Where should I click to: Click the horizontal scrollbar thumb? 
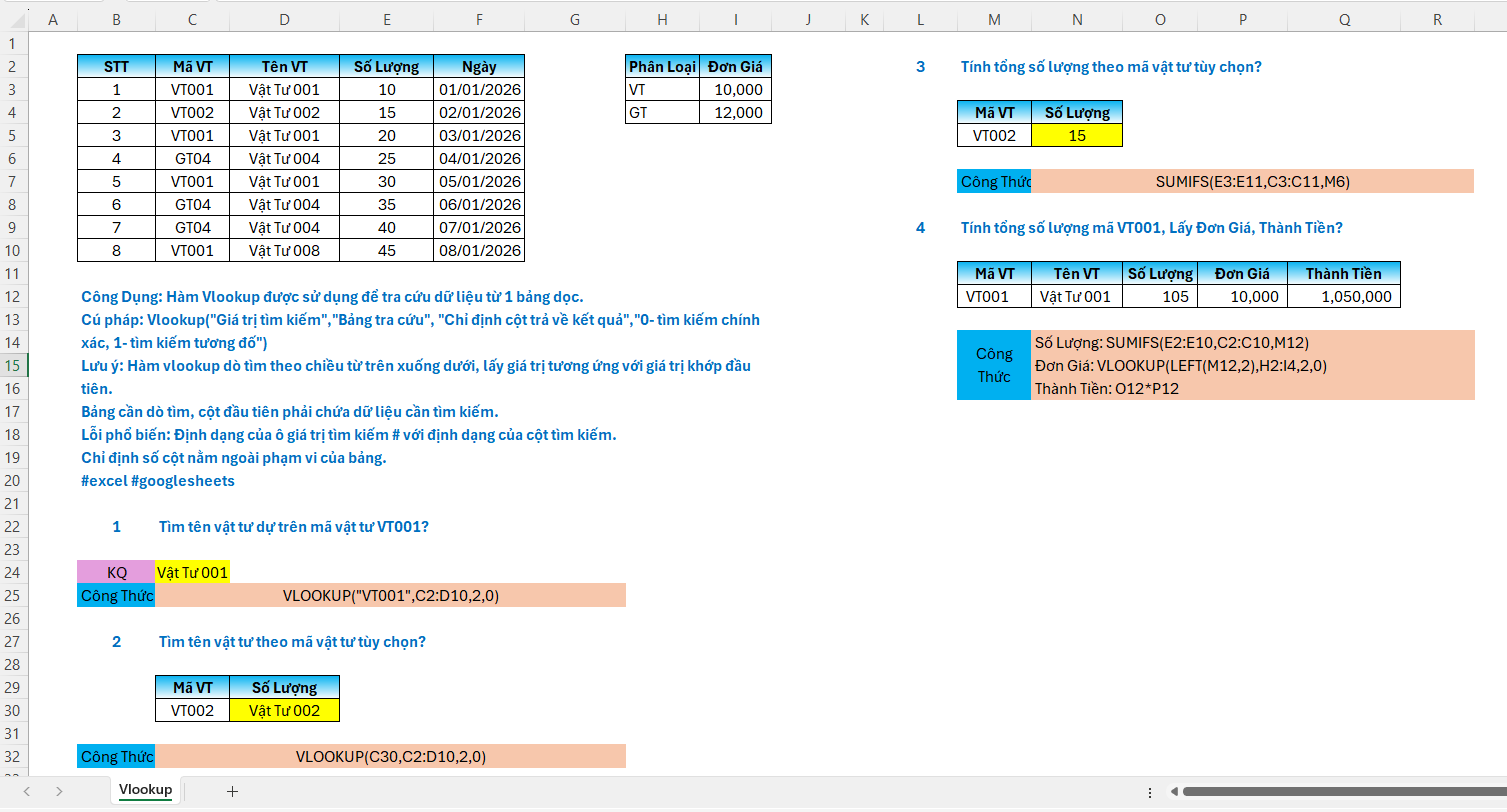[1340, 791]
